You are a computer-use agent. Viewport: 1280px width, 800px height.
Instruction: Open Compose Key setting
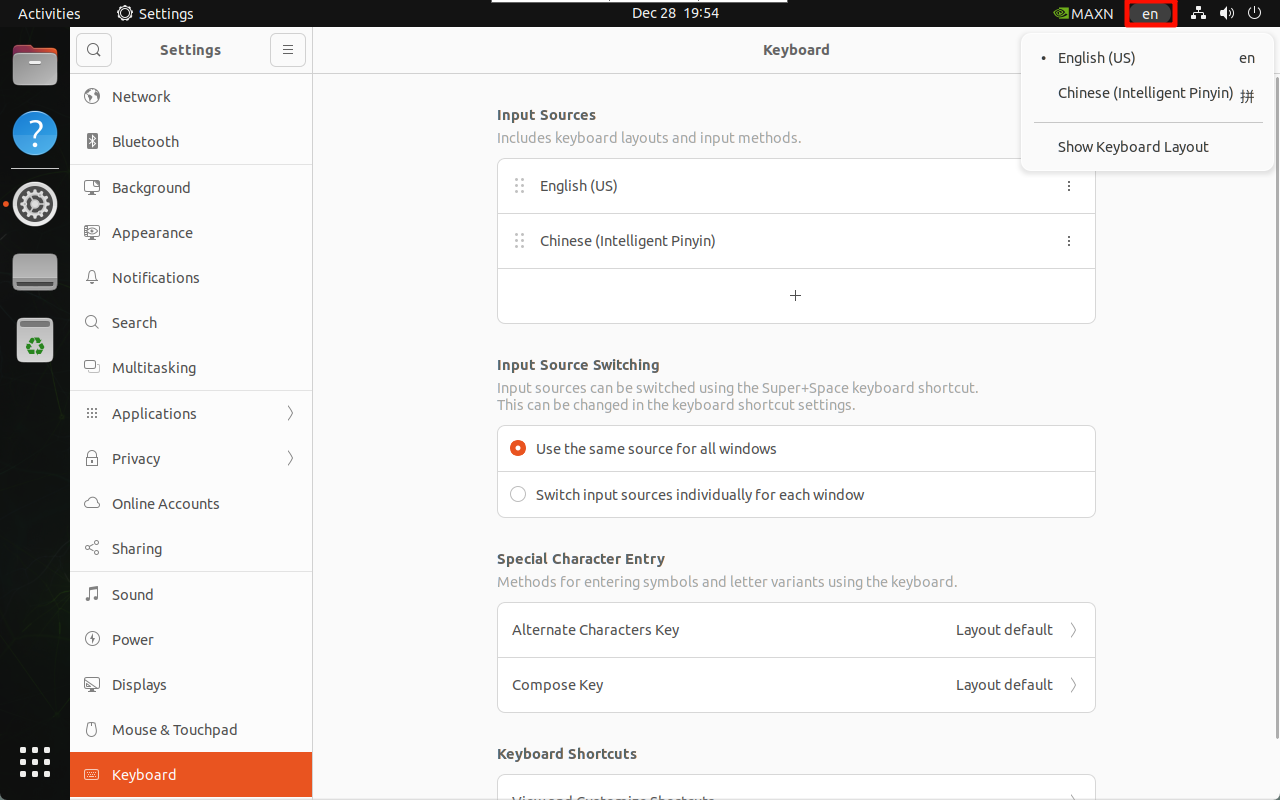pyautogui.click(x=796, y=685)
